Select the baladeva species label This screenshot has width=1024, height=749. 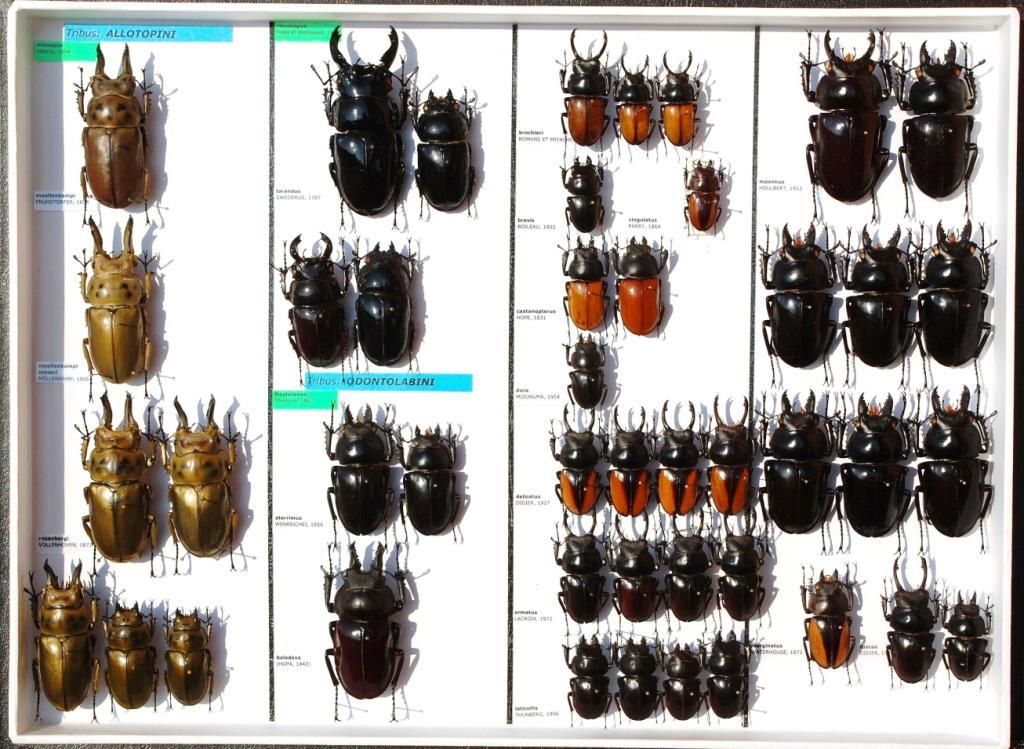[294, 660]
